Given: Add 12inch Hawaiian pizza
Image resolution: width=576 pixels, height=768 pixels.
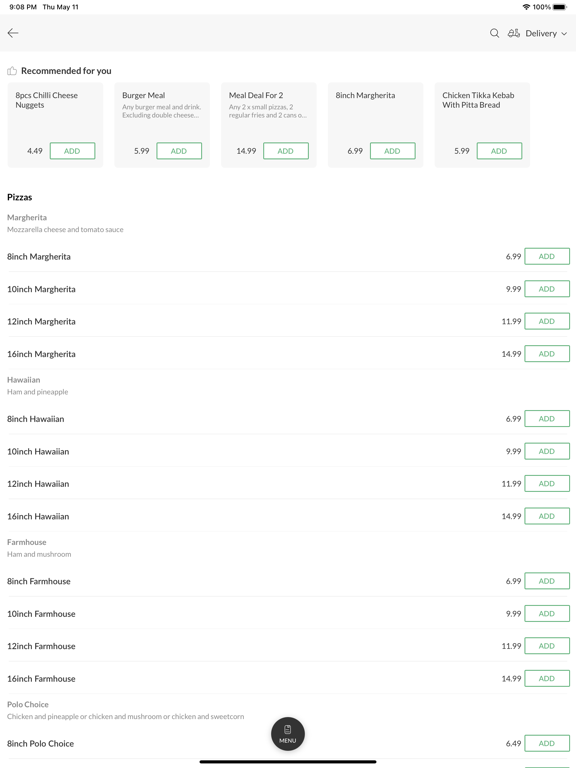Looking at the screenshot, I should [547, 483].
